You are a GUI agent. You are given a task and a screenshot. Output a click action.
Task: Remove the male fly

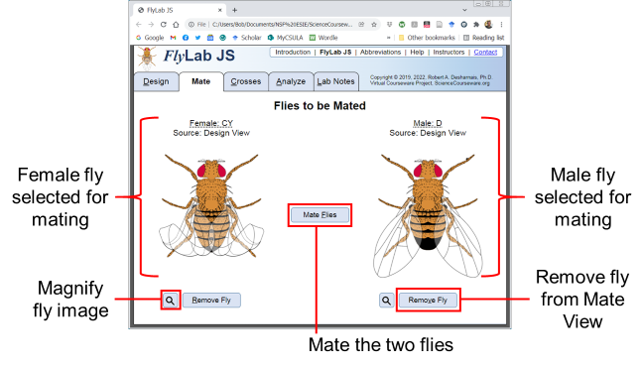click(428, 300)
